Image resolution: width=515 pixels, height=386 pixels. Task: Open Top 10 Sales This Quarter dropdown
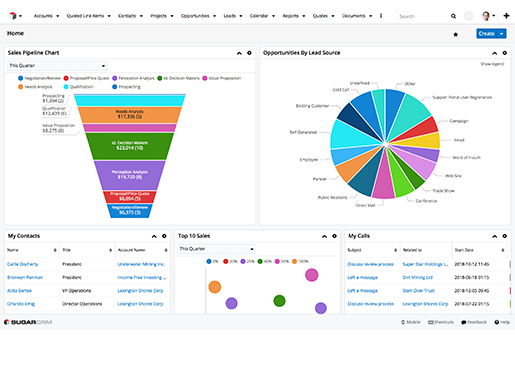coord(217,249)
